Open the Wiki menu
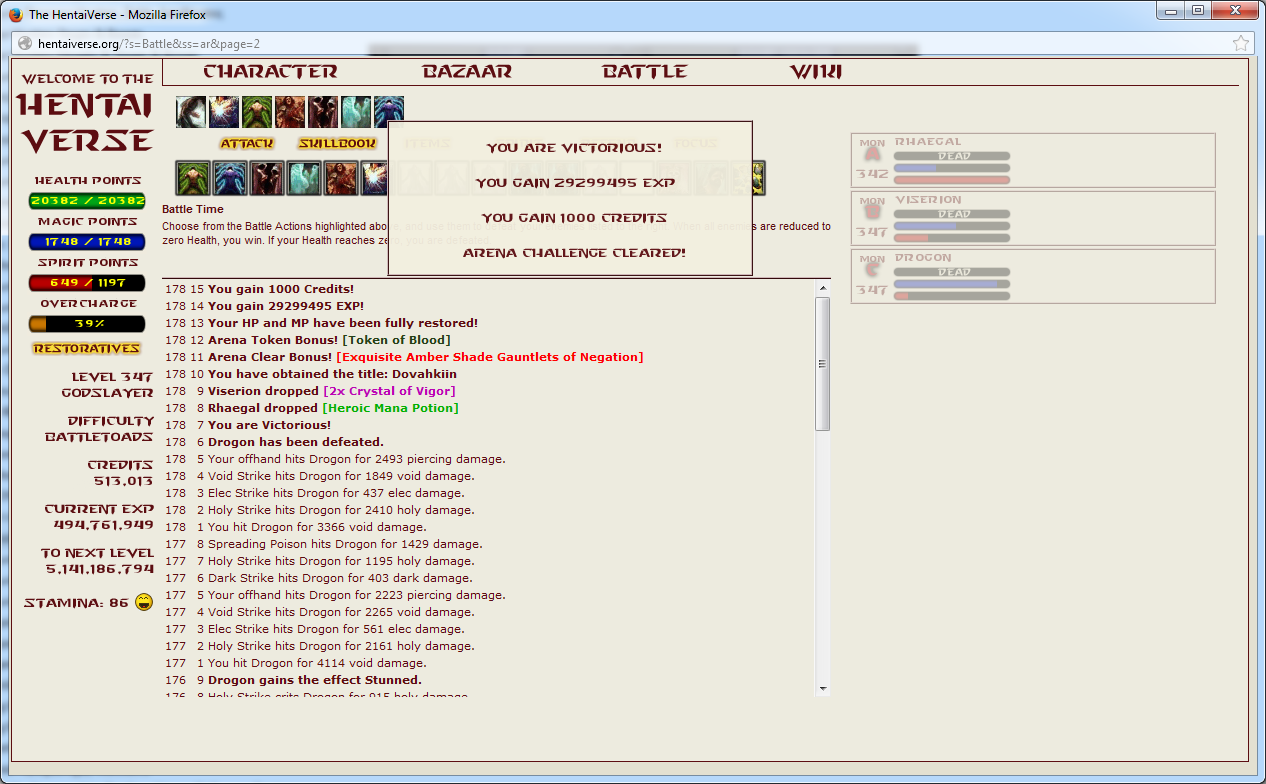 click(816, 72)
